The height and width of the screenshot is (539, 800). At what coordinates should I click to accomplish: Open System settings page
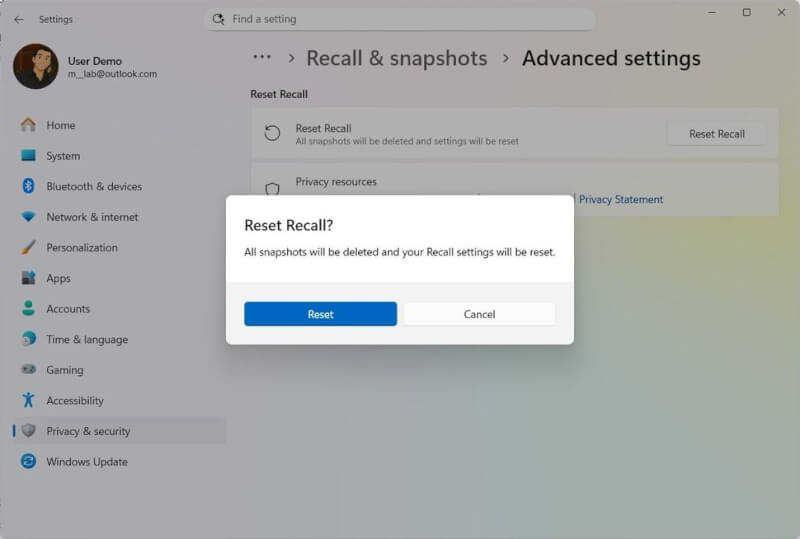pos(63,156)
